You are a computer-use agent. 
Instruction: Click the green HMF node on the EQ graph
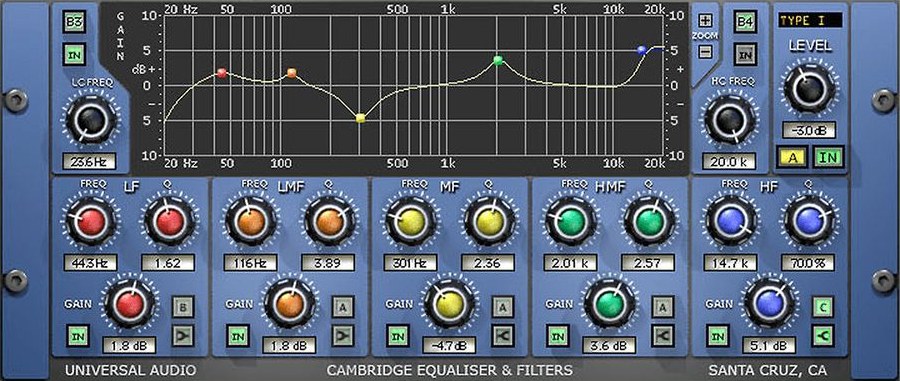498,60
